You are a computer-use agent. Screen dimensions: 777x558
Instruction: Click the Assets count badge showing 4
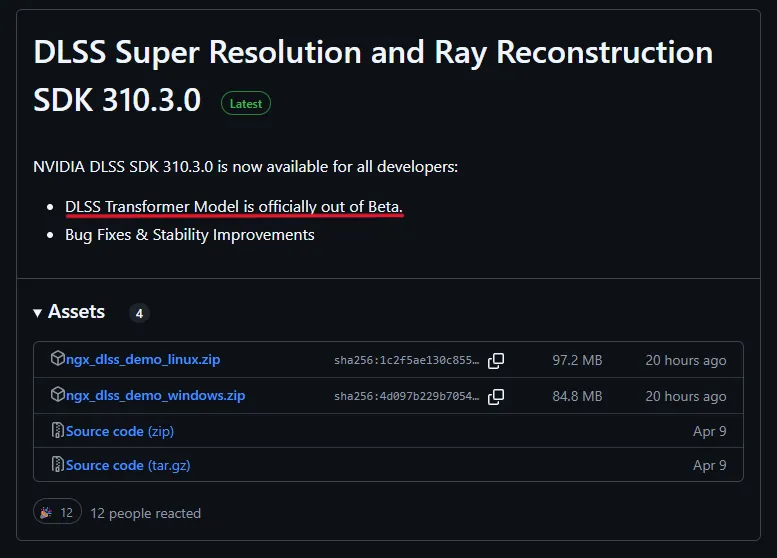[139, 314]
